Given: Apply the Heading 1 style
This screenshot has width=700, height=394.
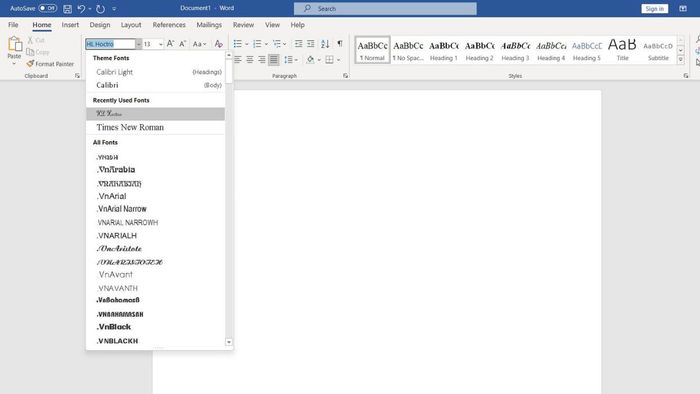Looking at the screenshot, I should [x=444, y=50].
